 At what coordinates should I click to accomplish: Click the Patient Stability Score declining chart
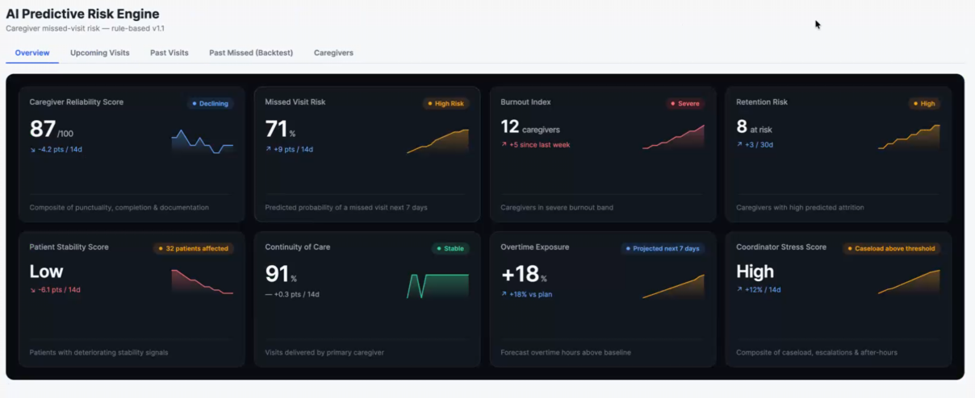(x=202, y=282)
